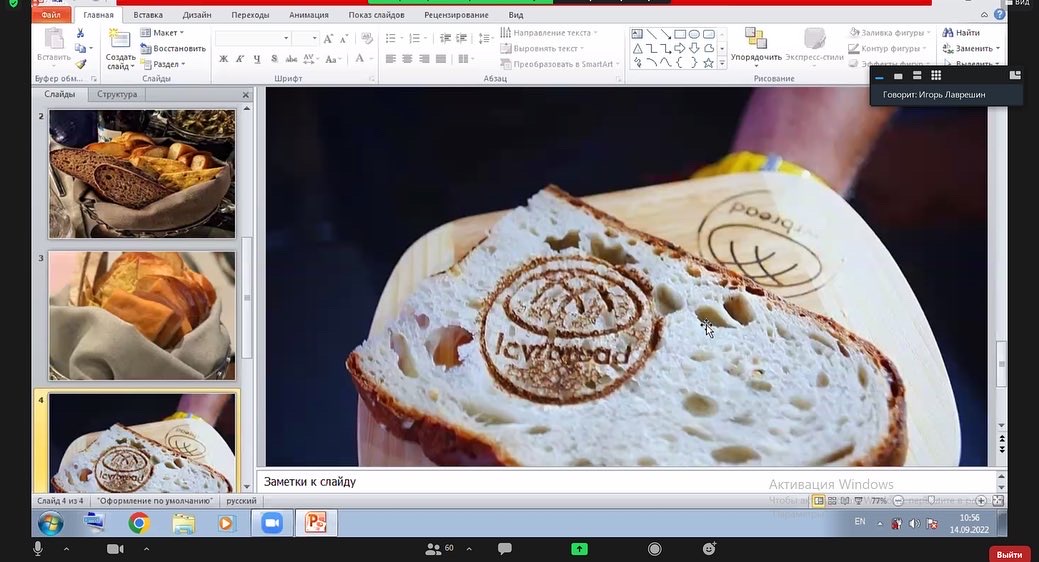
Task: Switch to the Переходы ribbon tab
Action: point(250,15)
